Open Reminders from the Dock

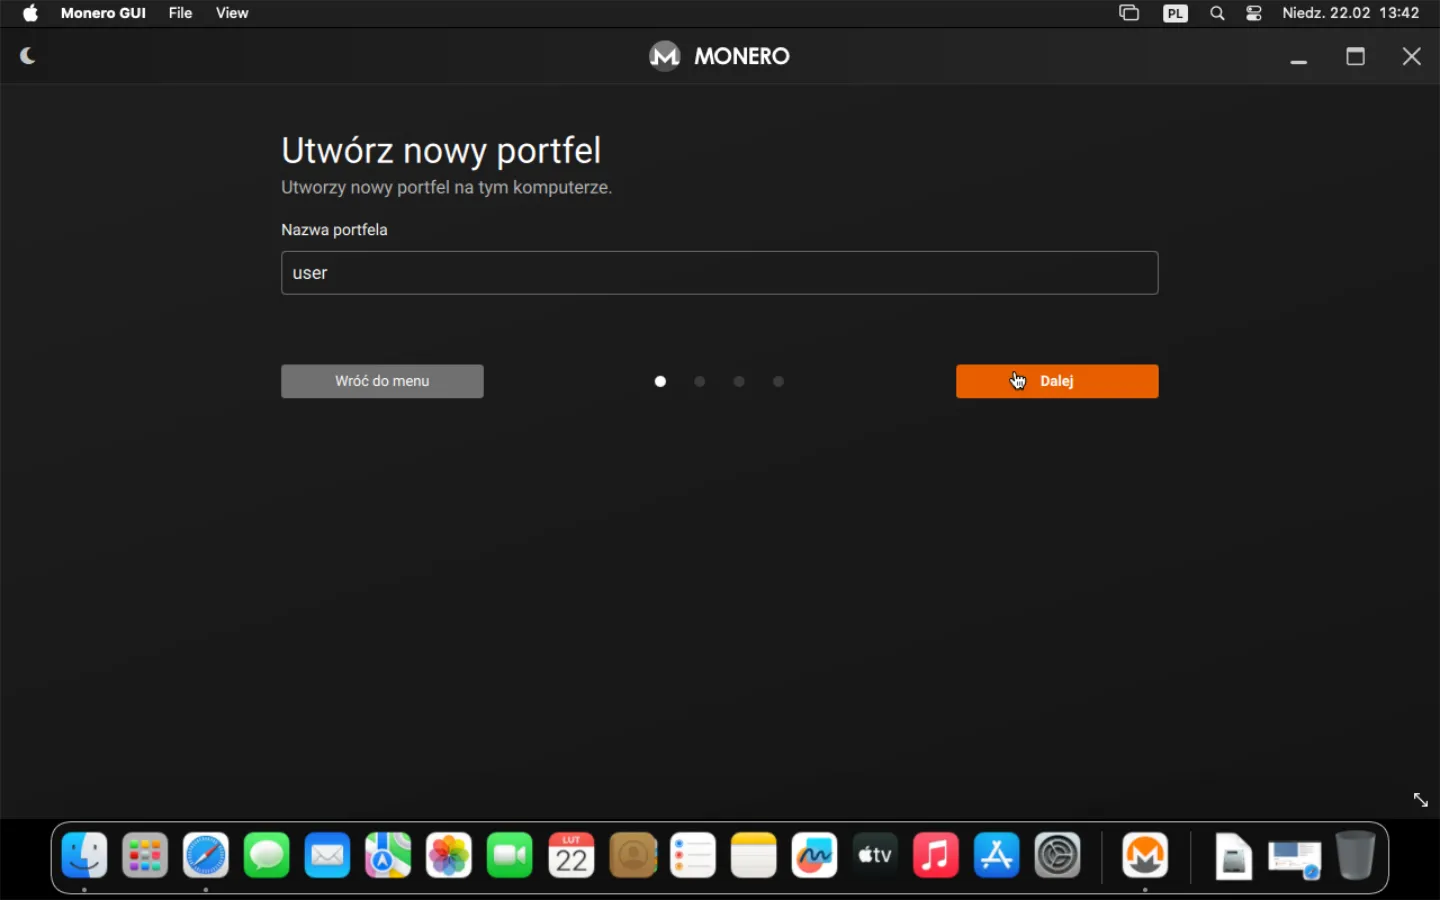[693, 856]
